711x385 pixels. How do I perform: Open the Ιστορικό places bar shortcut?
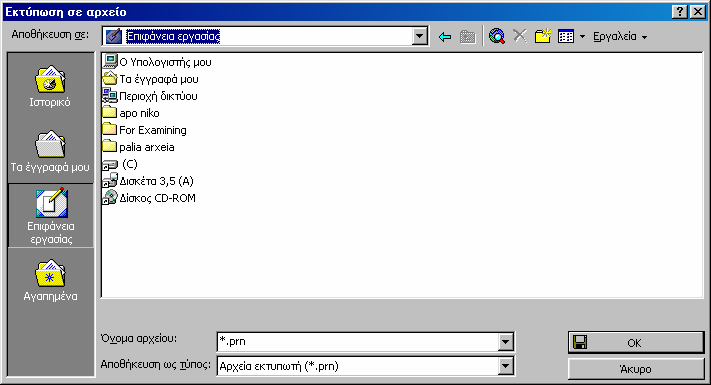[50, 87]
